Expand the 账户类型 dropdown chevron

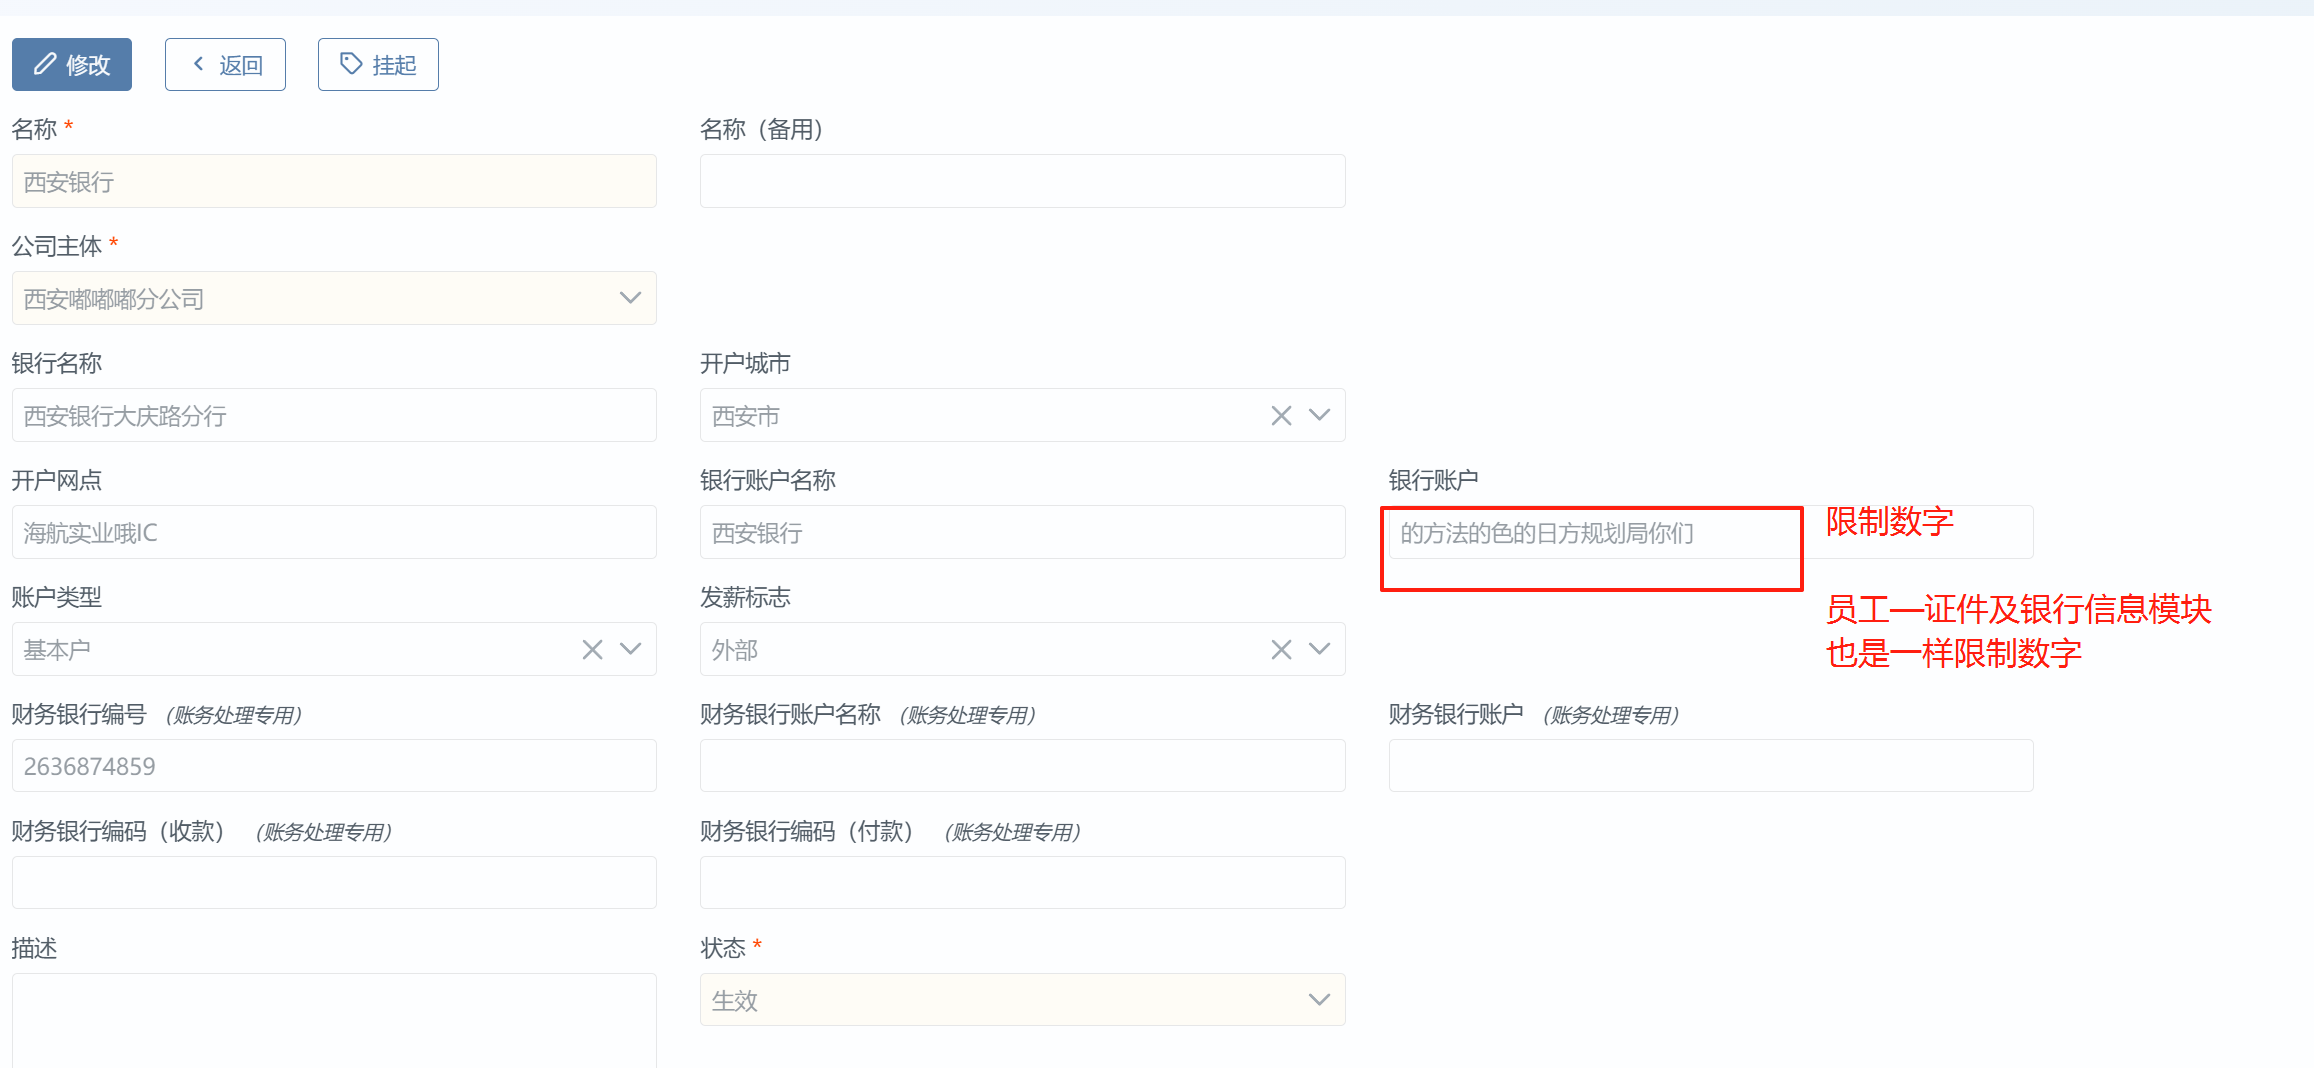[630, 650]
